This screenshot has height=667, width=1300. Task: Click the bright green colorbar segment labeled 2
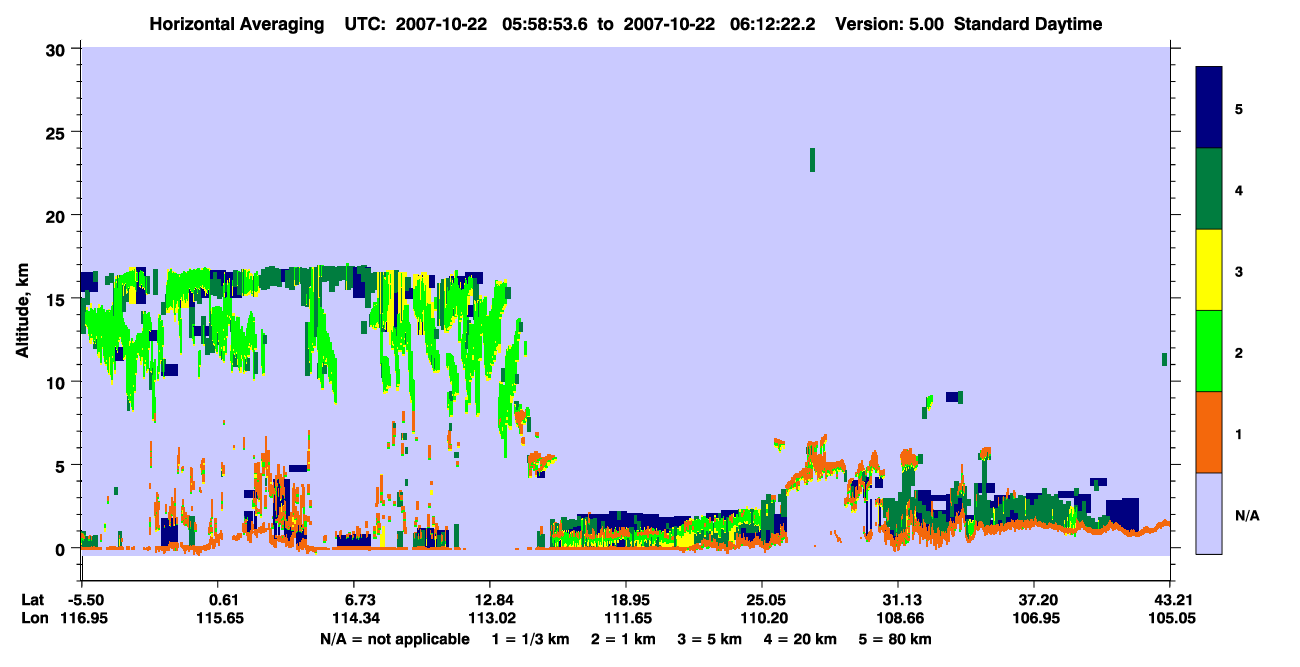[x=1209, y=351]
